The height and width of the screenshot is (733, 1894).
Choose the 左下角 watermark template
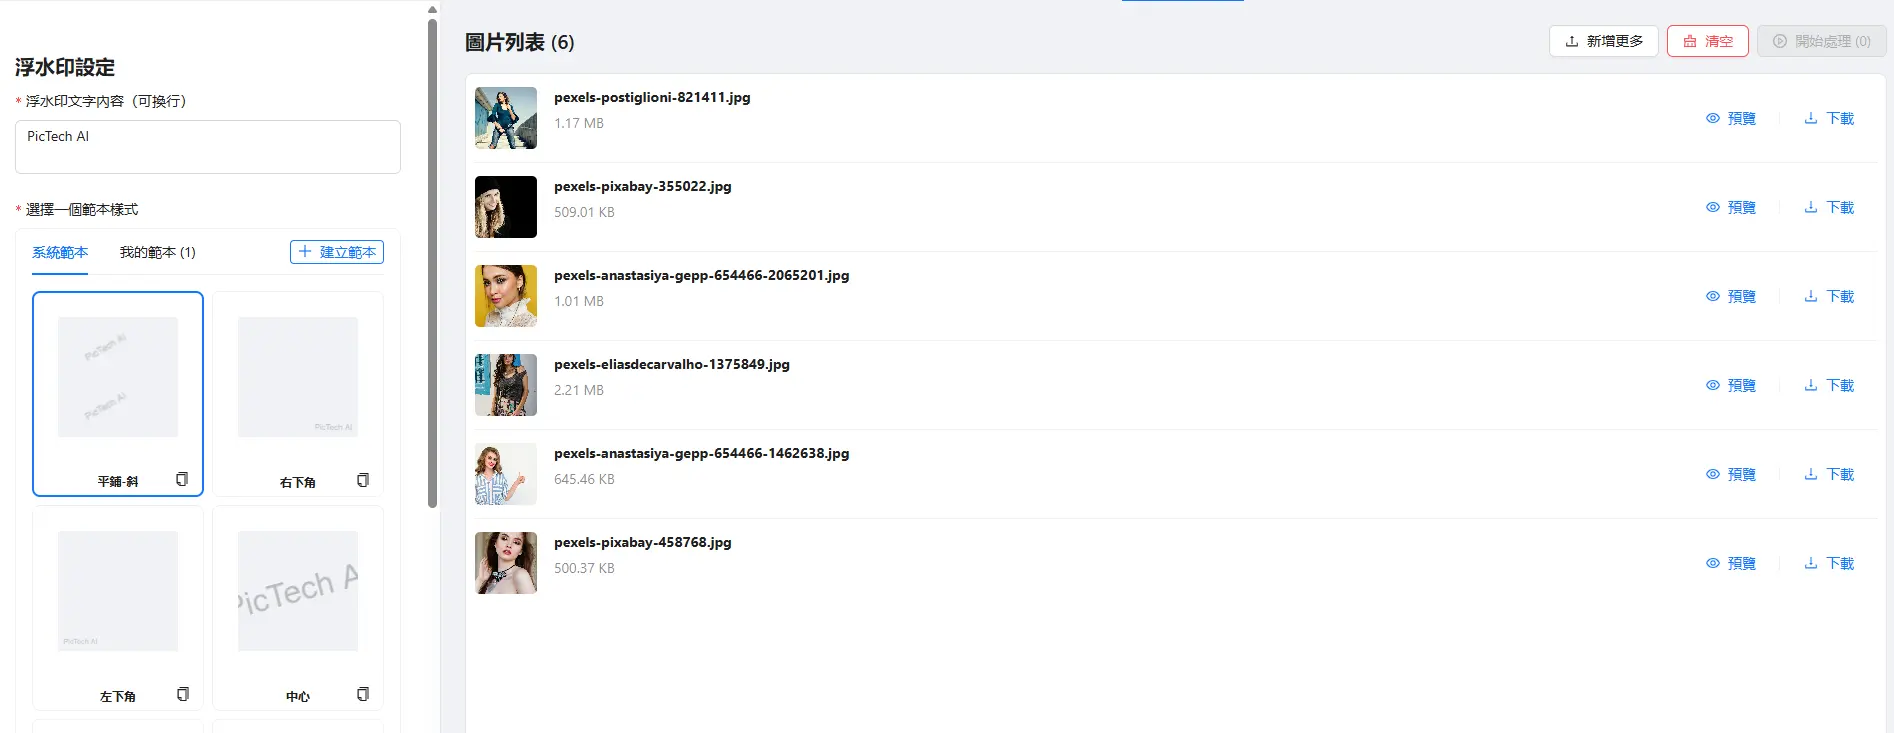coord(118,608)
